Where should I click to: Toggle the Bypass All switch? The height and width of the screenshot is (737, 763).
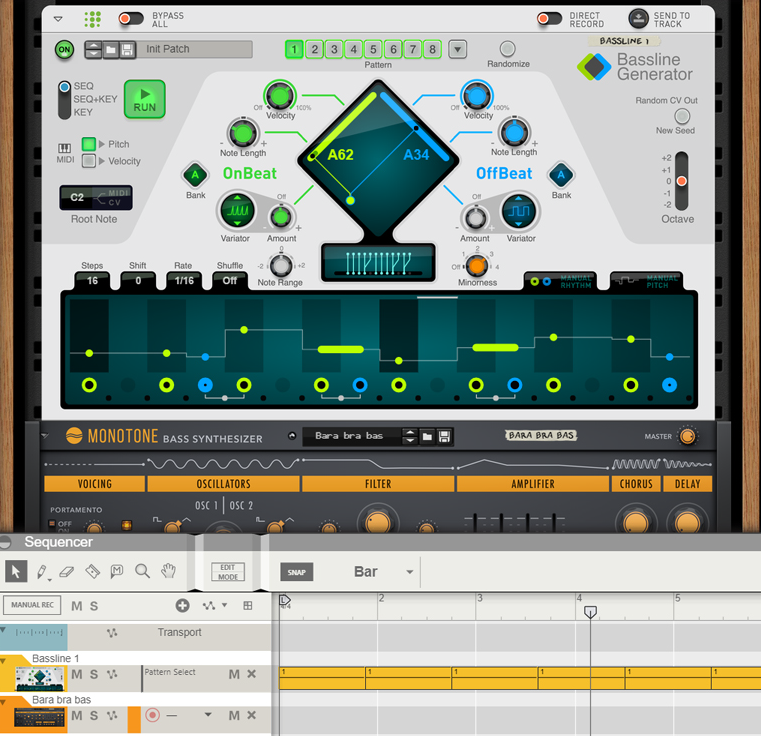(131, 19)
